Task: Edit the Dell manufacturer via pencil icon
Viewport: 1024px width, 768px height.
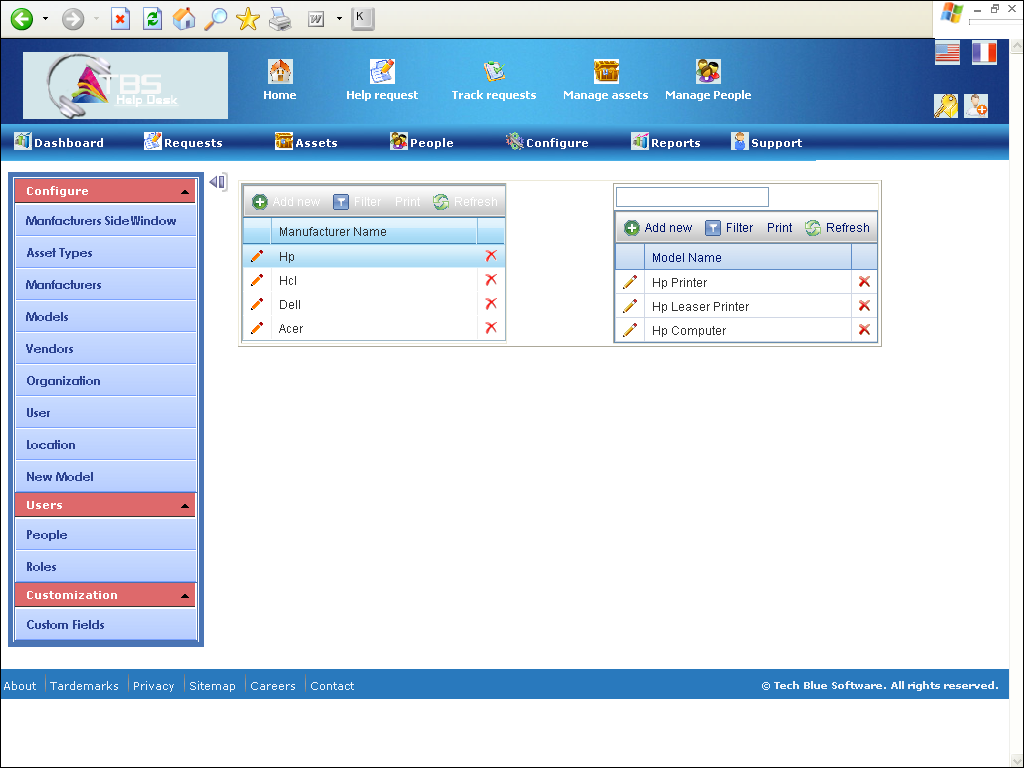Action: [x=257, y=304]
